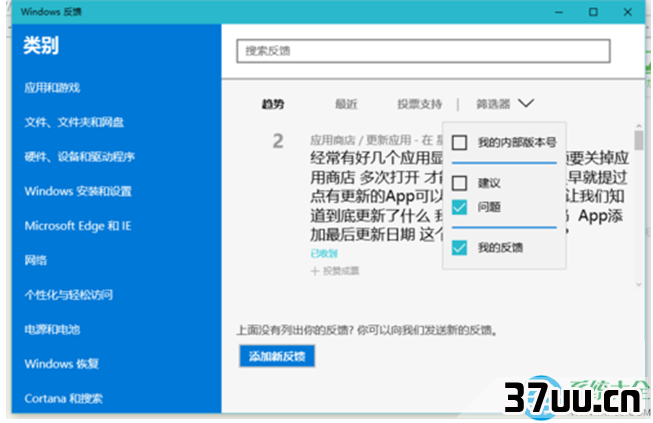Select 电源和电池 category

point(52,330)
